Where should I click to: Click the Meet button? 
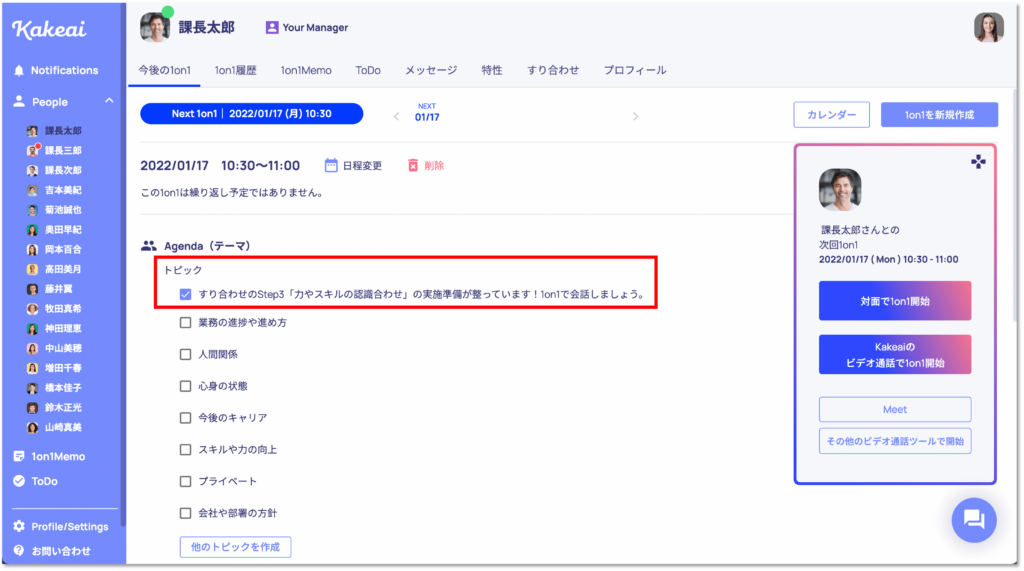[895, 410]
